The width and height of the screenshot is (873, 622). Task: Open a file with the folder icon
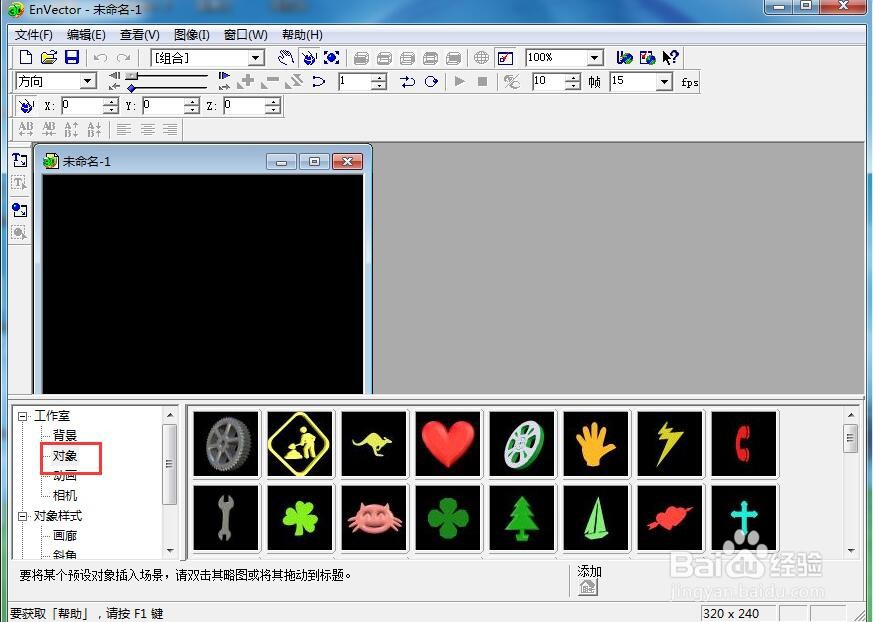pyautogui.click(x=49, y=57)
